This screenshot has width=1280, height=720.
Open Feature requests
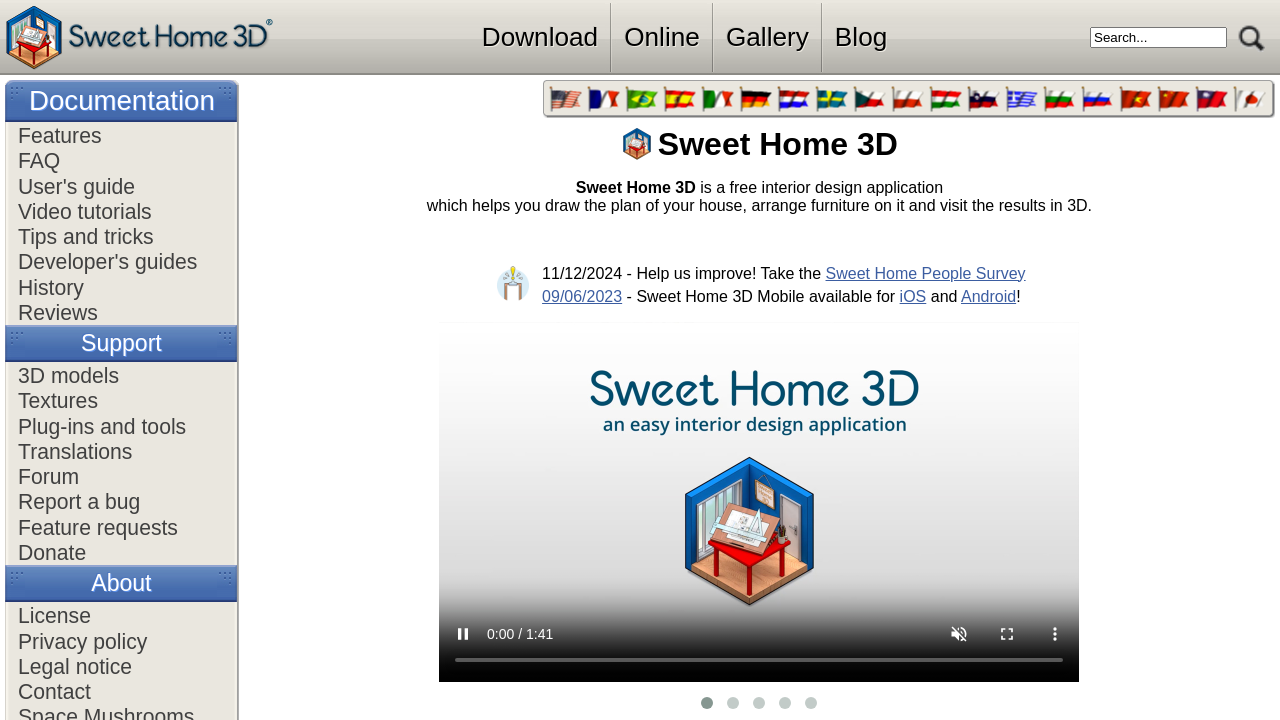click(98, 528)
